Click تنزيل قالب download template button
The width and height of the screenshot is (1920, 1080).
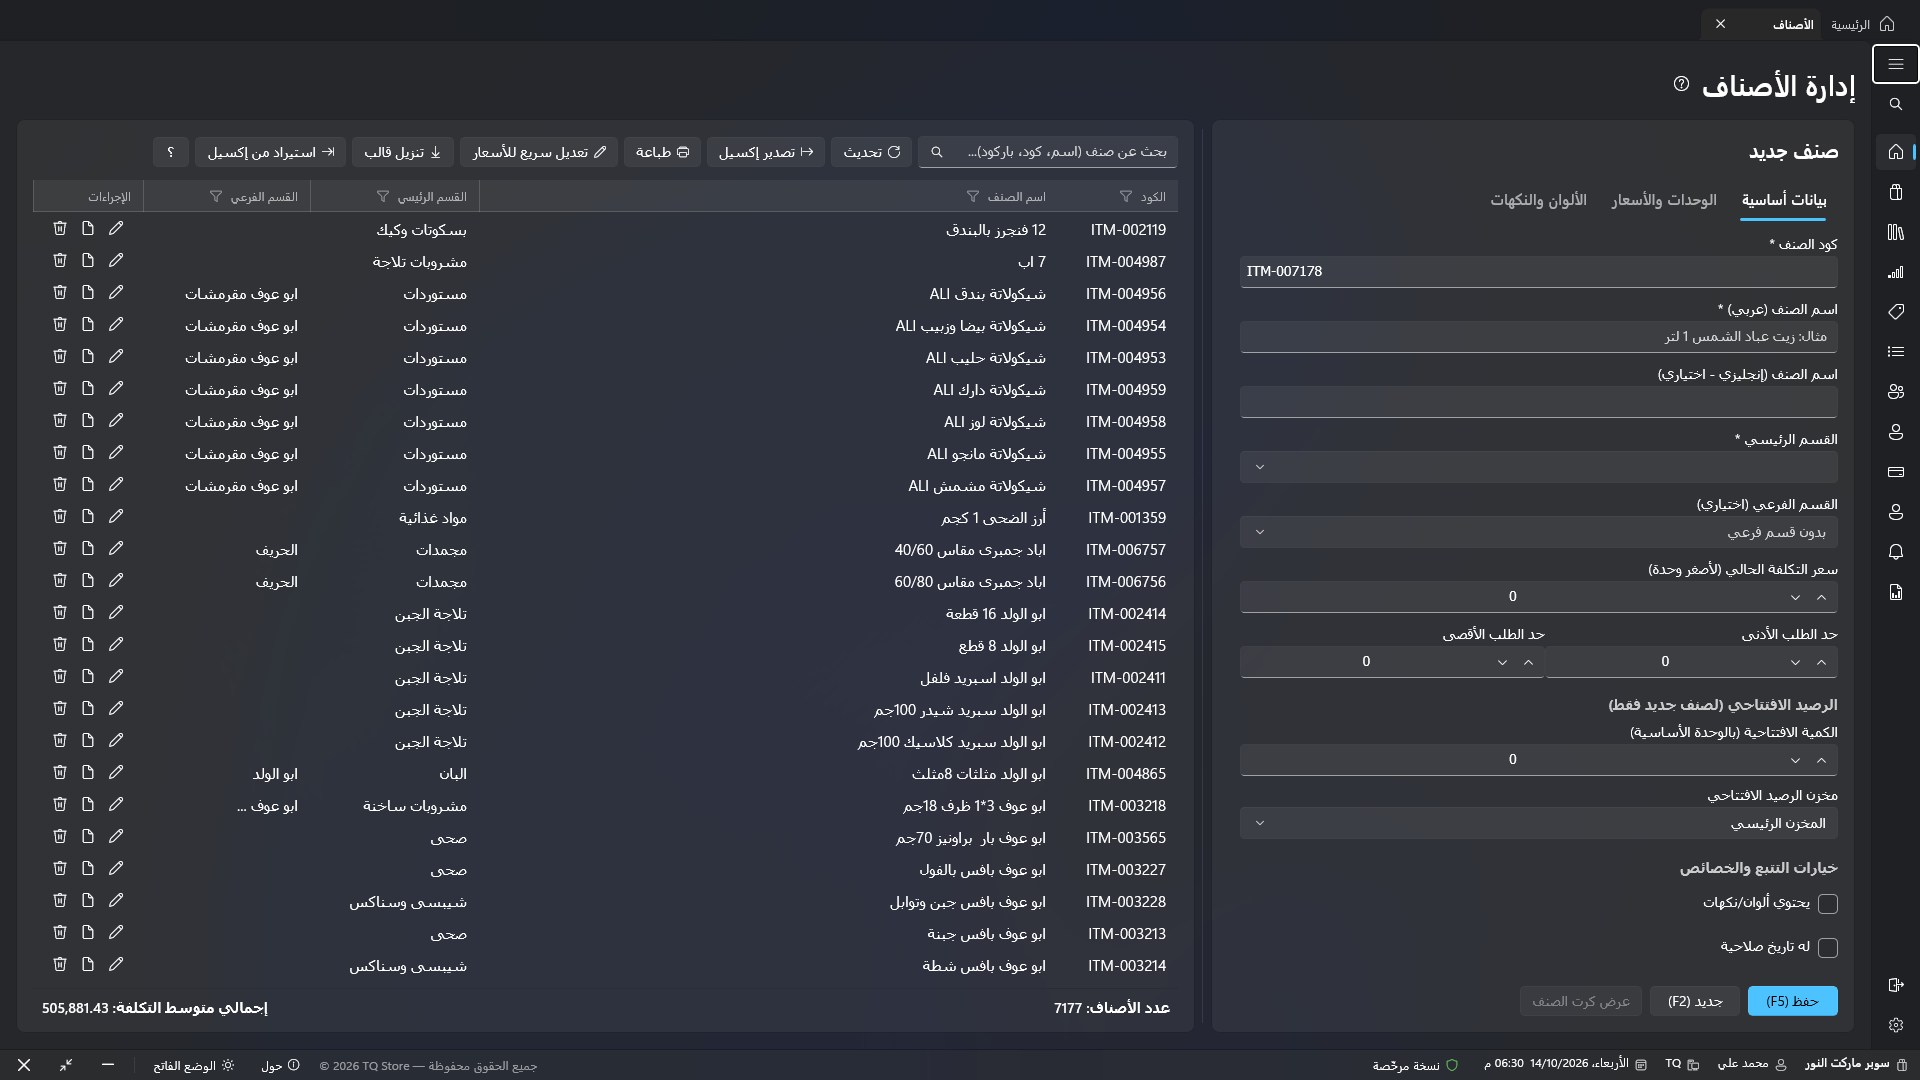click(403, 152)
